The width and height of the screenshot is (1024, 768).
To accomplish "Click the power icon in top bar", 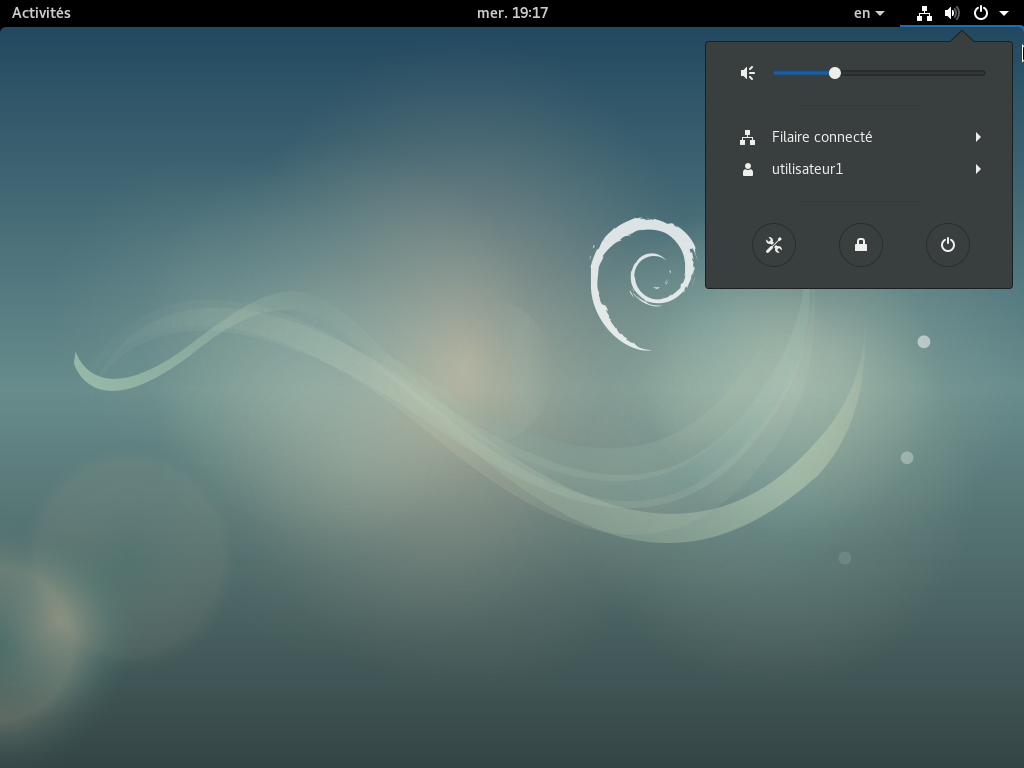I will coord(981,13).
